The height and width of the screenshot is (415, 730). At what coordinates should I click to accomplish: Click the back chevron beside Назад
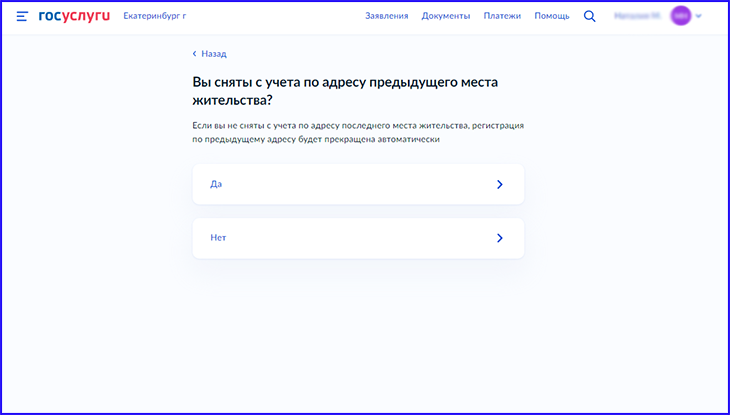(x=195, y=54)
